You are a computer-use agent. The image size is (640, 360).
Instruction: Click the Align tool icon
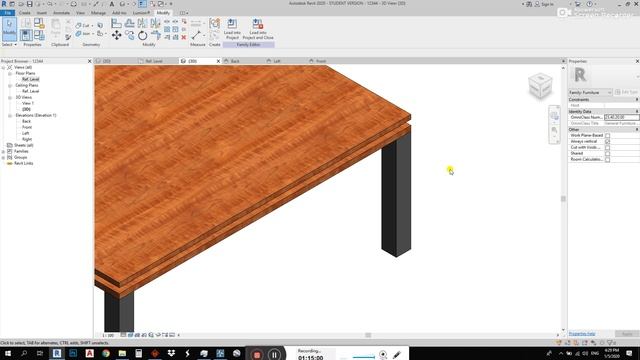(116, 23)
